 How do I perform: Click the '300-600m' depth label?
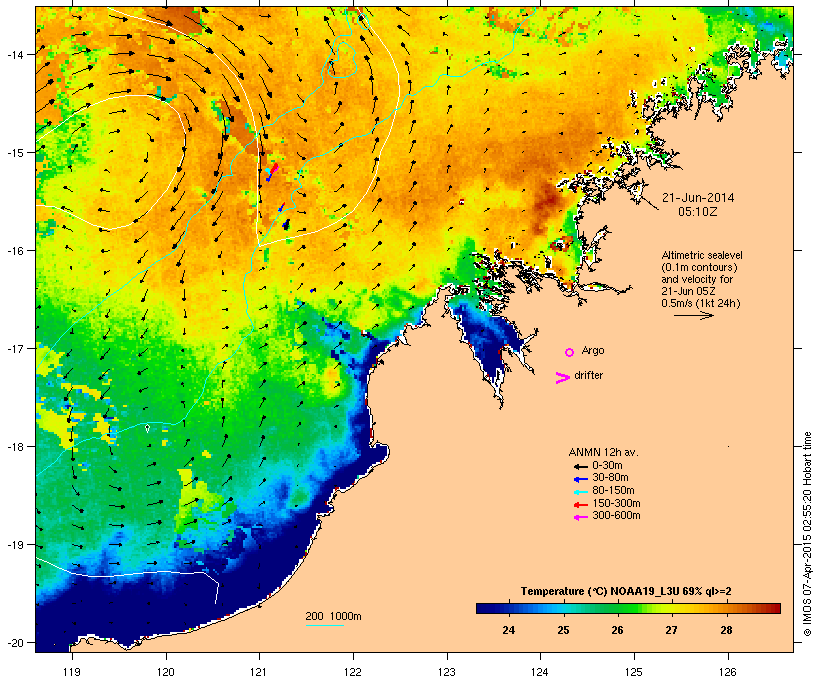pos(616,516)
